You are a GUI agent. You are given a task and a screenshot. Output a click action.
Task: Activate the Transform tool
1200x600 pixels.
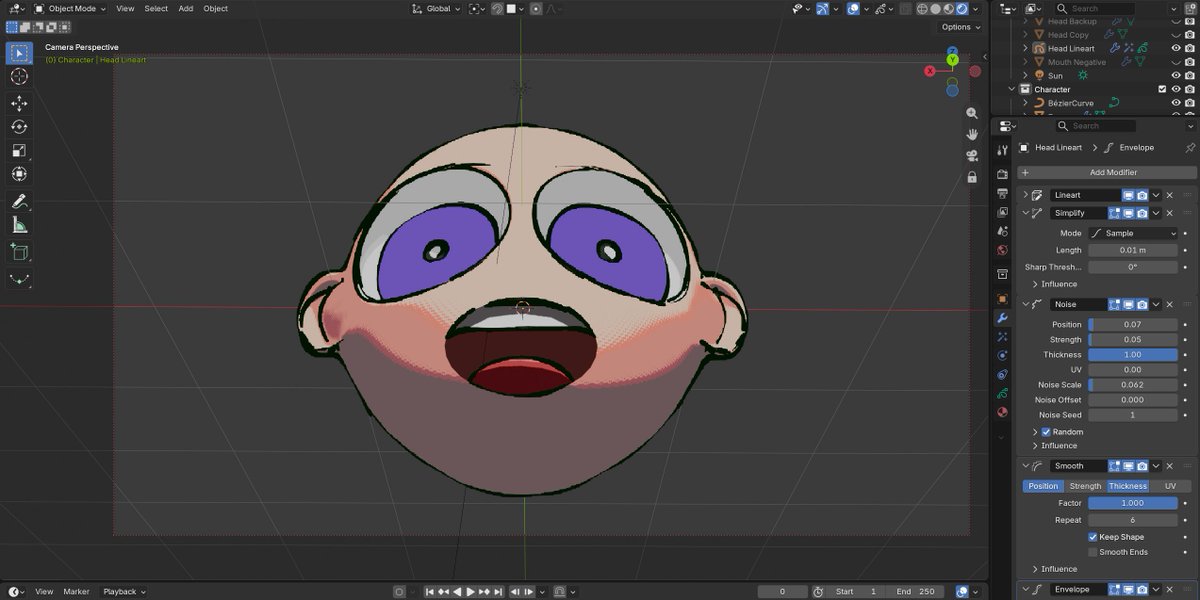tap(19, 174)
